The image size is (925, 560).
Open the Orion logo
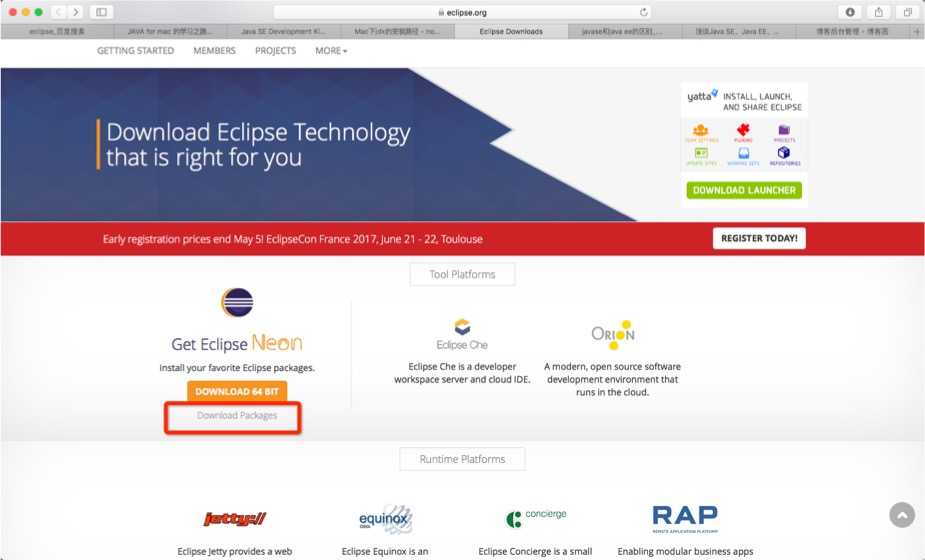(613, 335)
